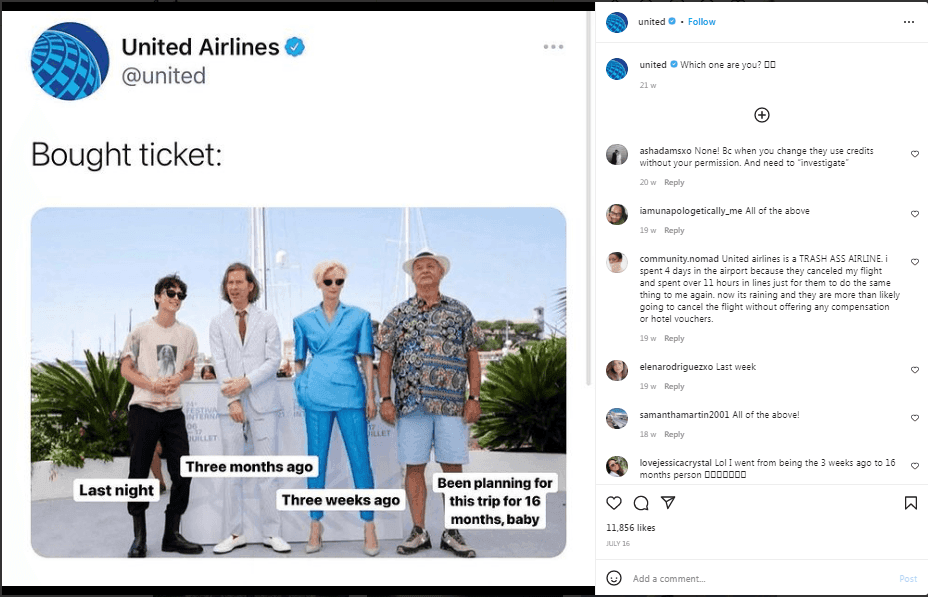The width and height of the screenshot is (928, 597).
Task: Open comments with the speech bubble icon
Action: tap(643, 503)
